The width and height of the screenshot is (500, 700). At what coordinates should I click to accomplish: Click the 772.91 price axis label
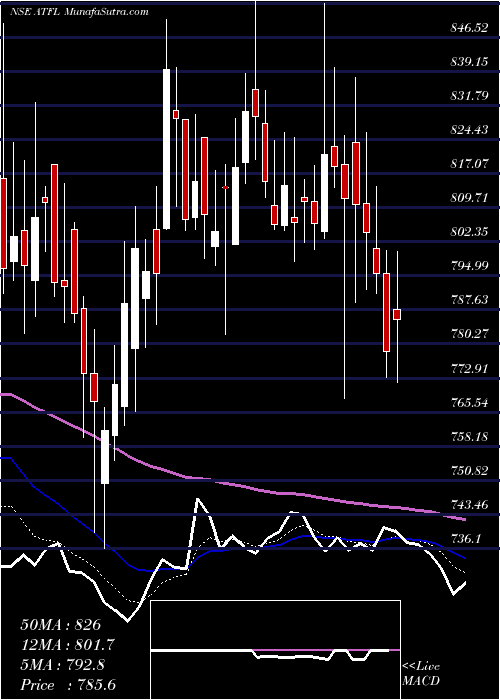point(469,369)
